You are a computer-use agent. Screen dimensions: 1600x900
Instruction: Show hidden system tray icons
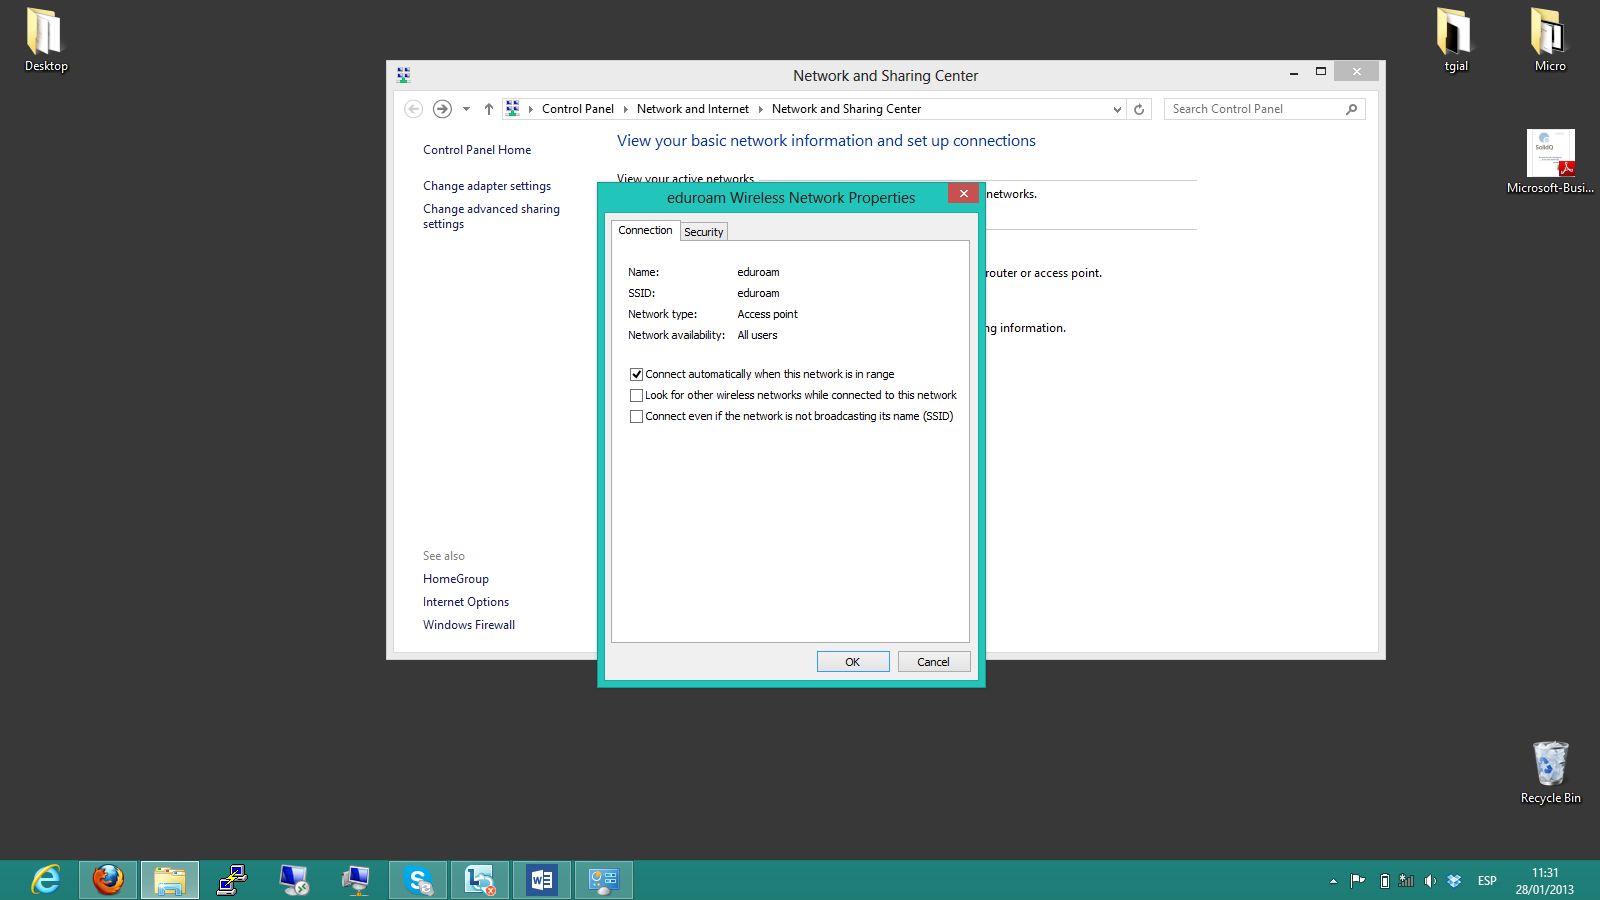1333,881
